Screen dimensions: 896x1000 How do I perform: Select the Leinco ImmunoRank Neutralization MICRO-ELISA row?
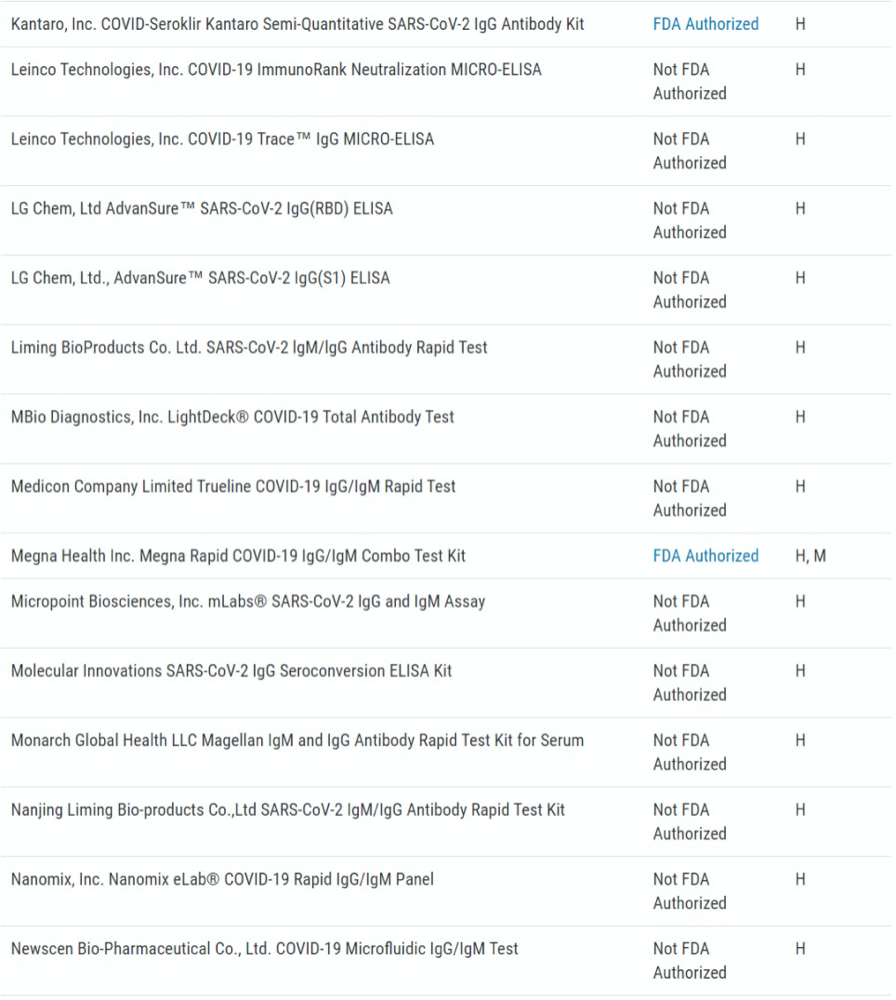tap(276, 70)
